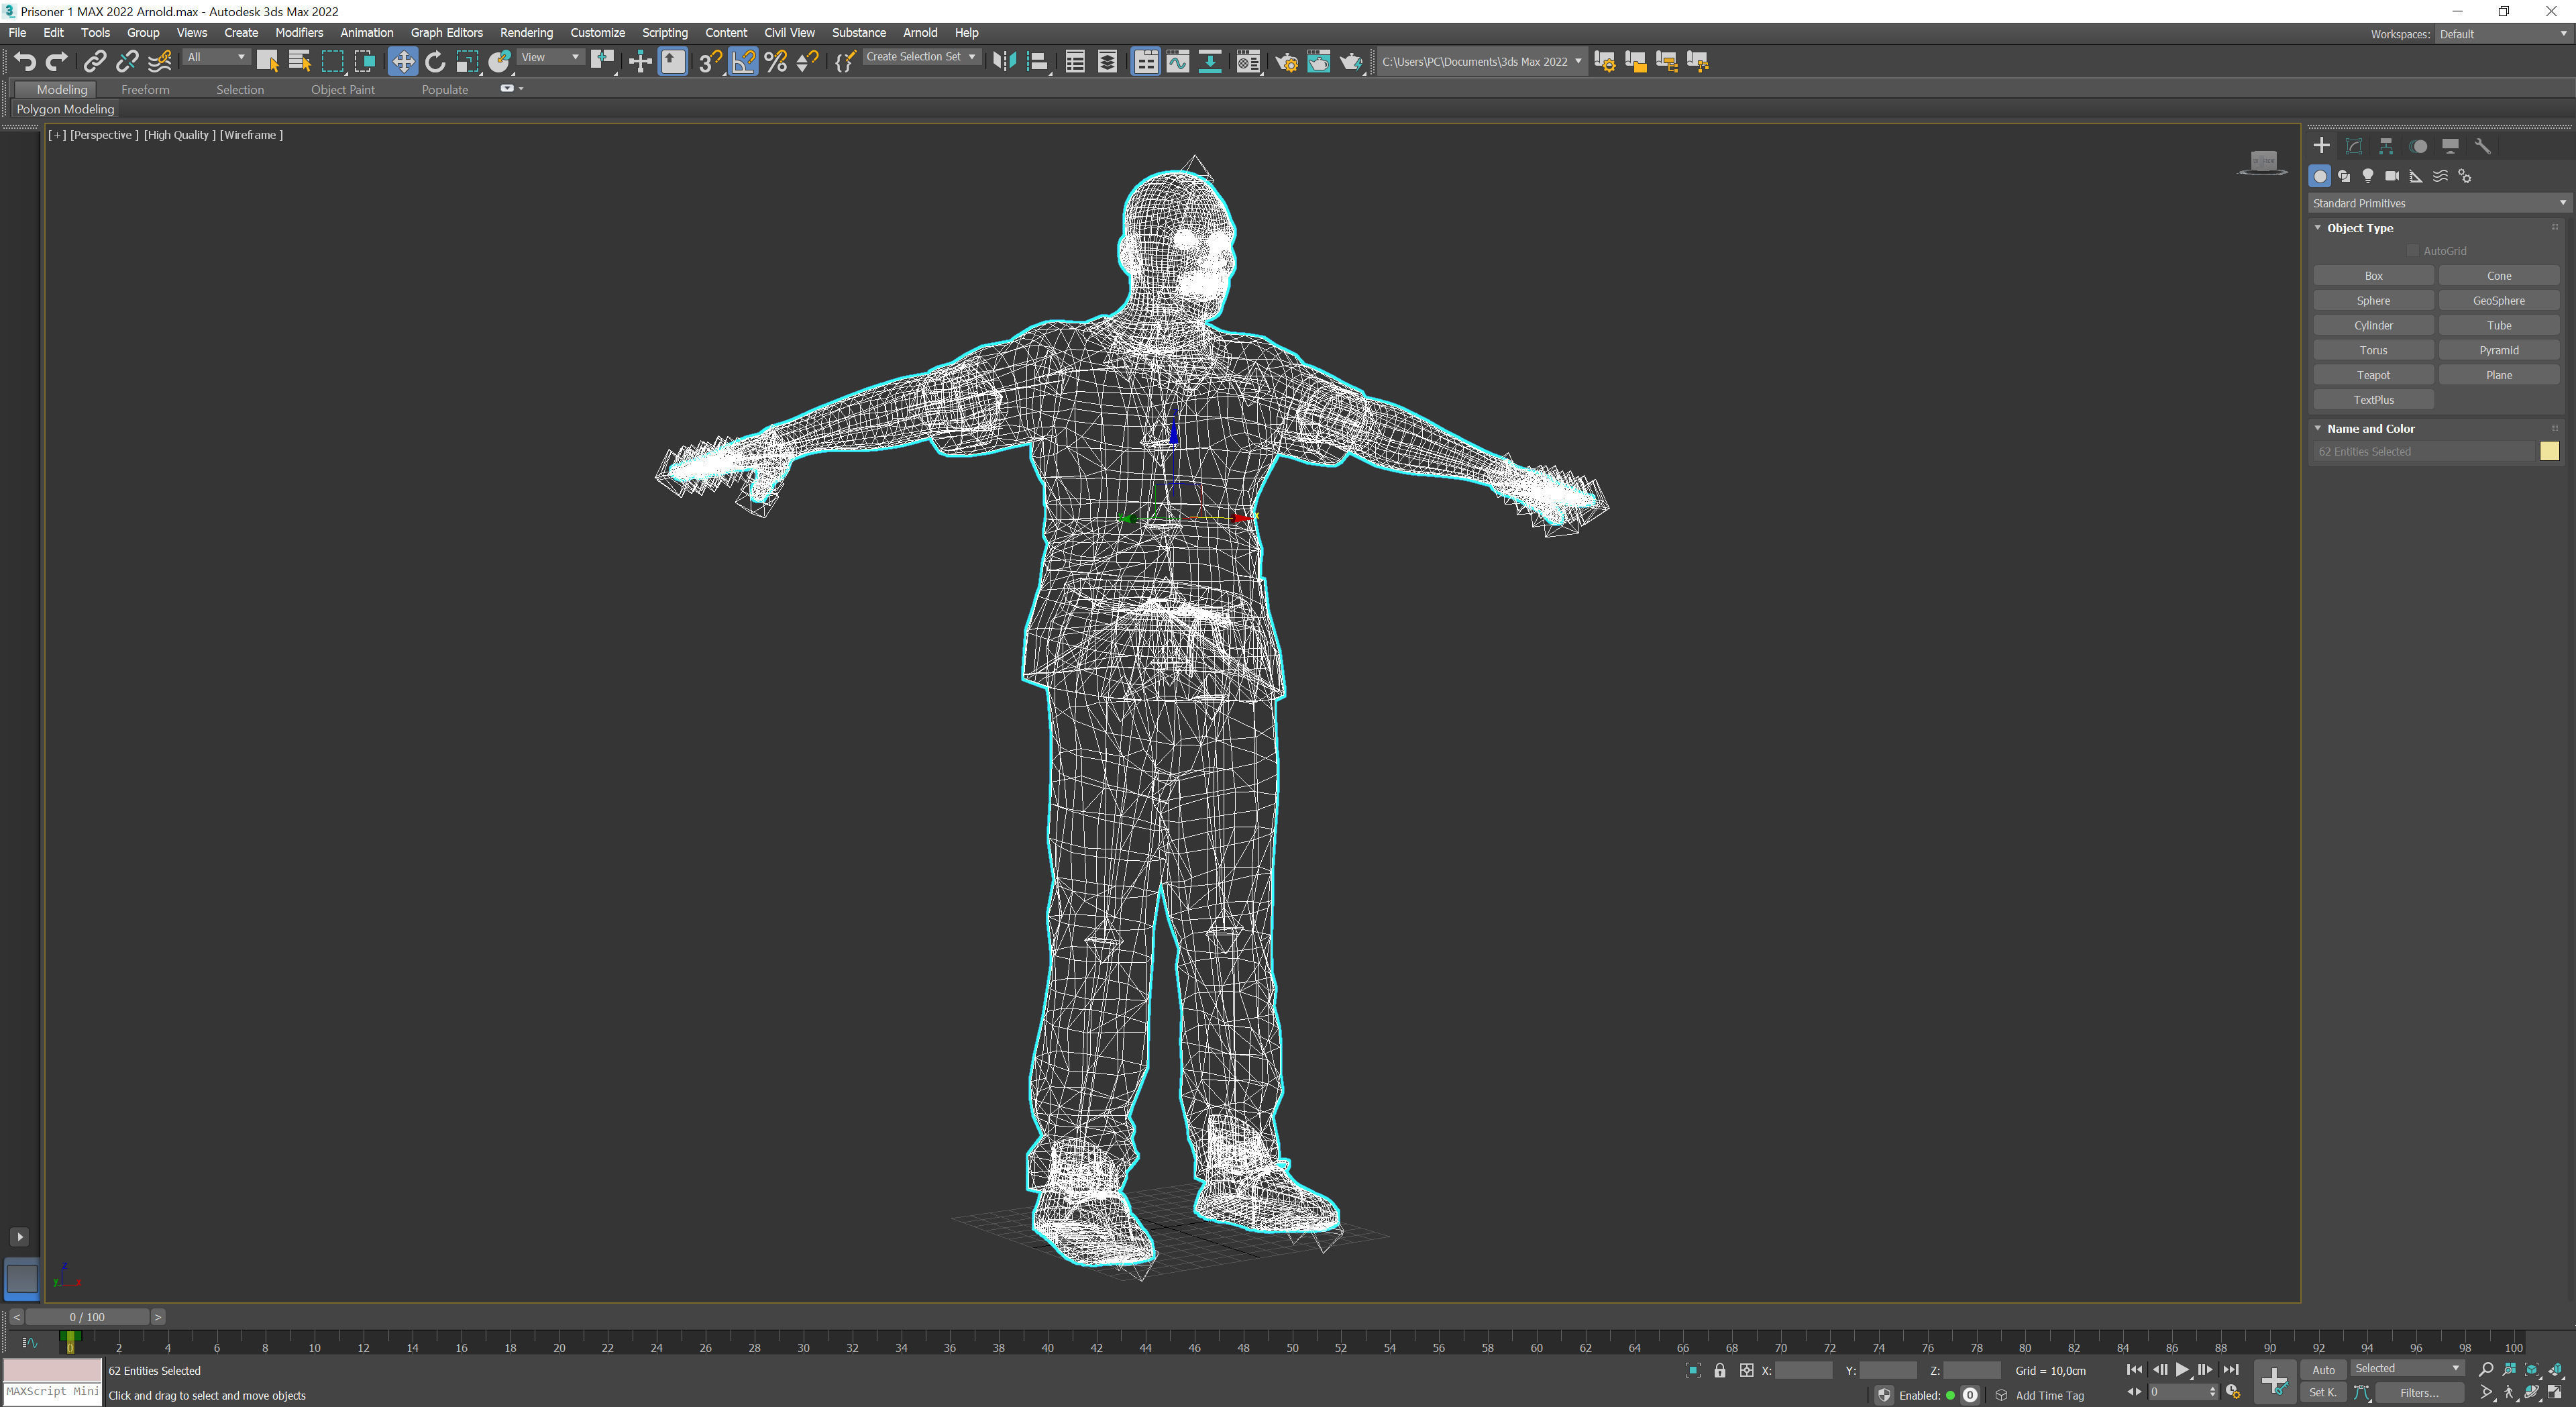The width and height of the screenshot is (2576, 1407).
Task: Activate the Bind to Space Warp tool
Action: [160, 62]
